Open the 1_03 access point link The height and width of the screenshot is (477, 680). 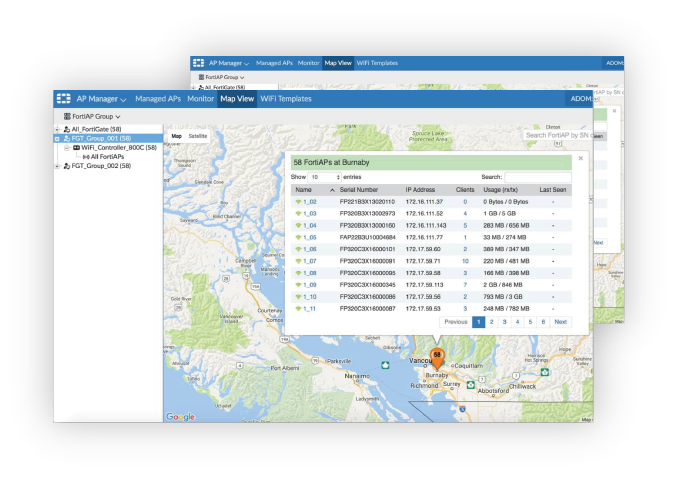click(310, 214)
